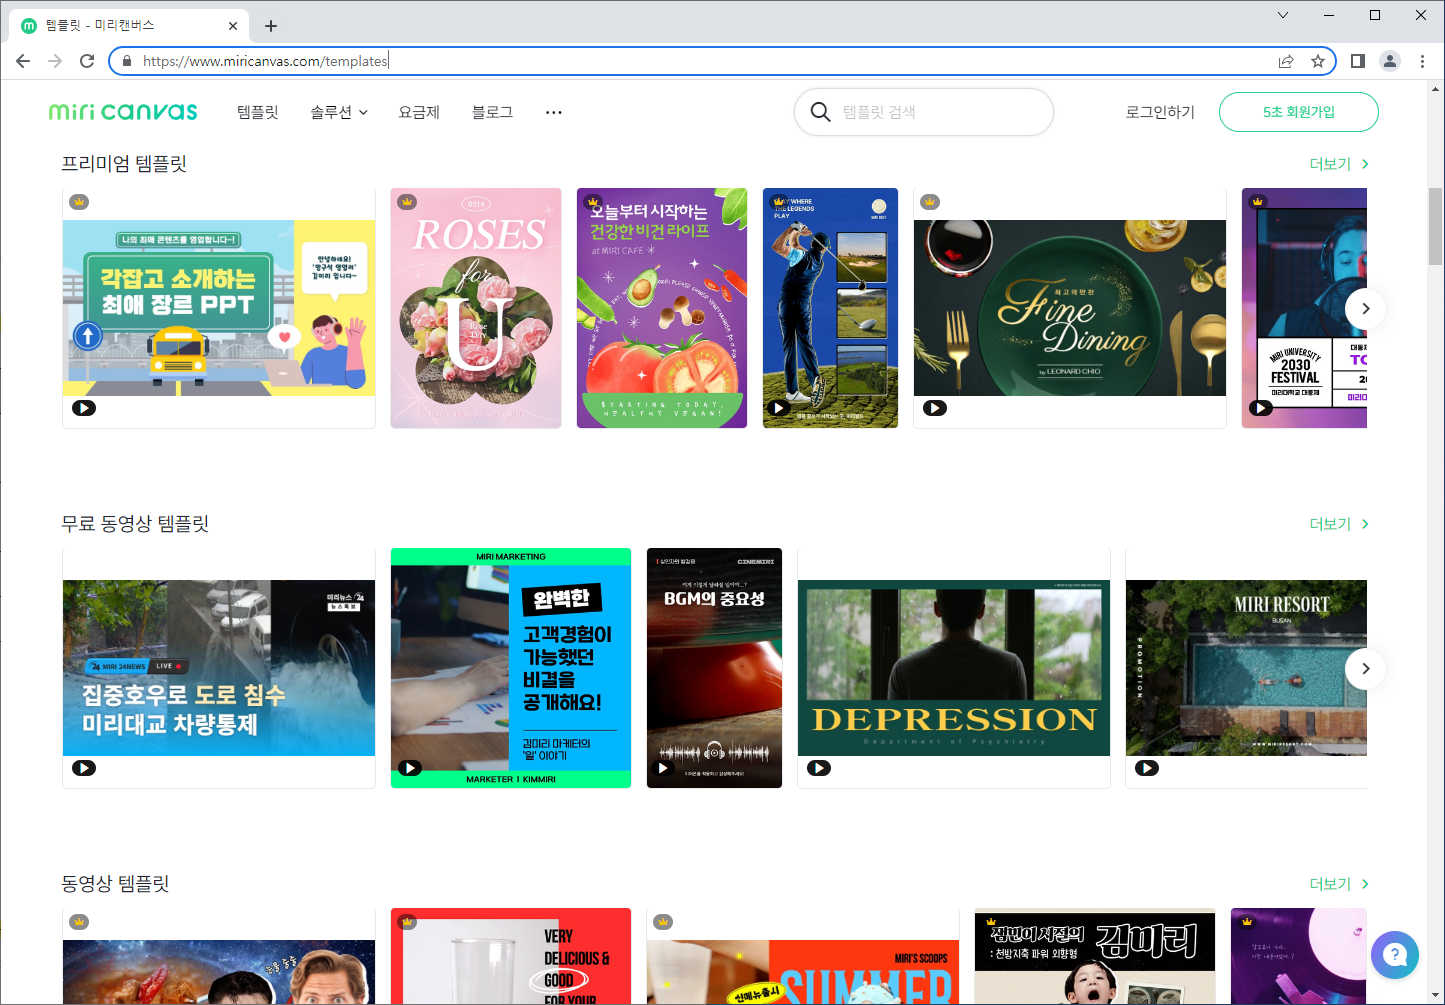
Task: Click 더보기 next to 무료 동영상 템플릿
Action: click(1339, 524)
